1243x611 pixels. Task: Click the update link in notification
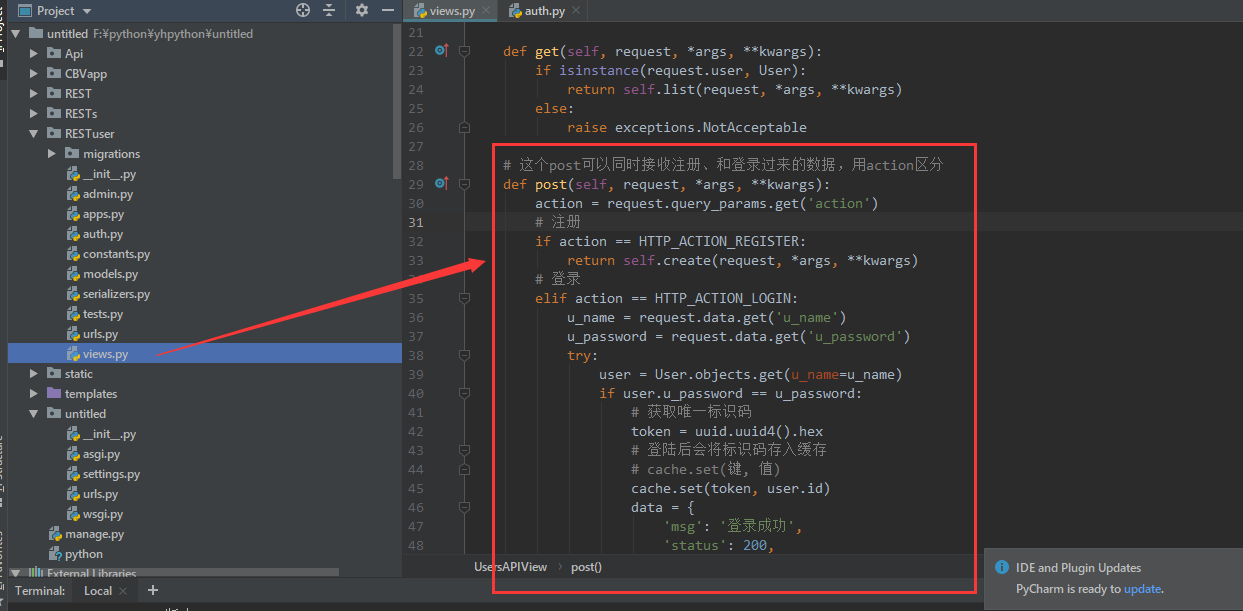click(x=1142, y=589)
